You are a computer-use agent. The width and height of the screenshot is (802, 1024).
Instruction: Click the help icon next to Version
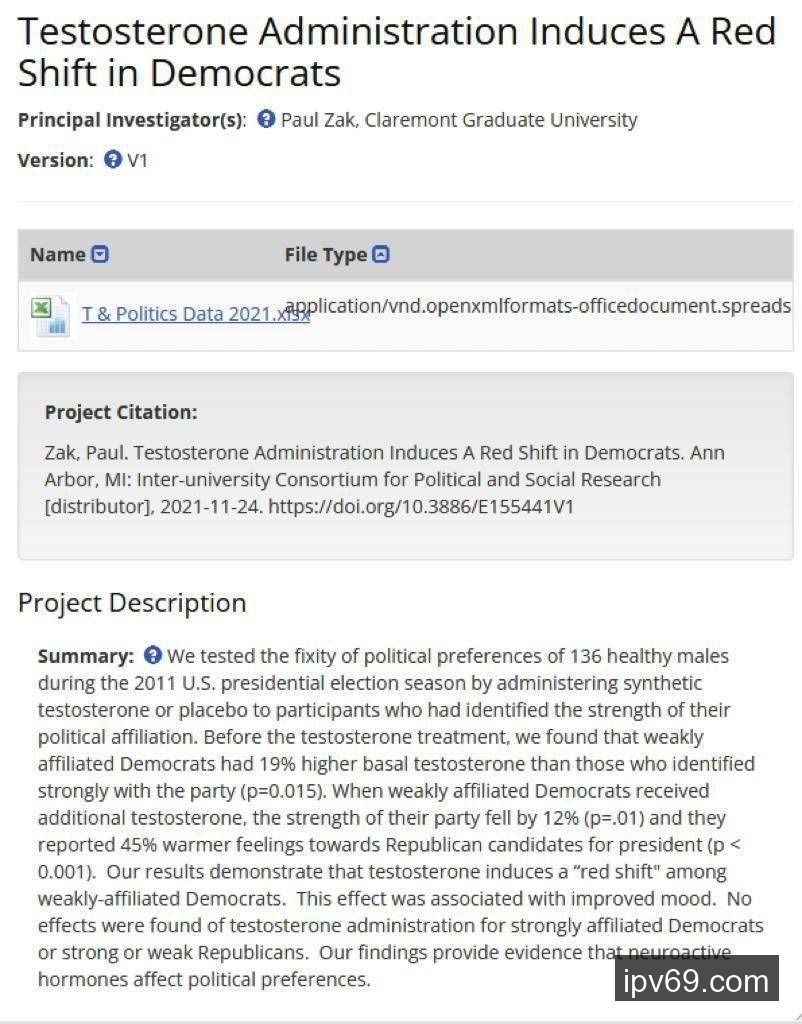click(113, 160)
